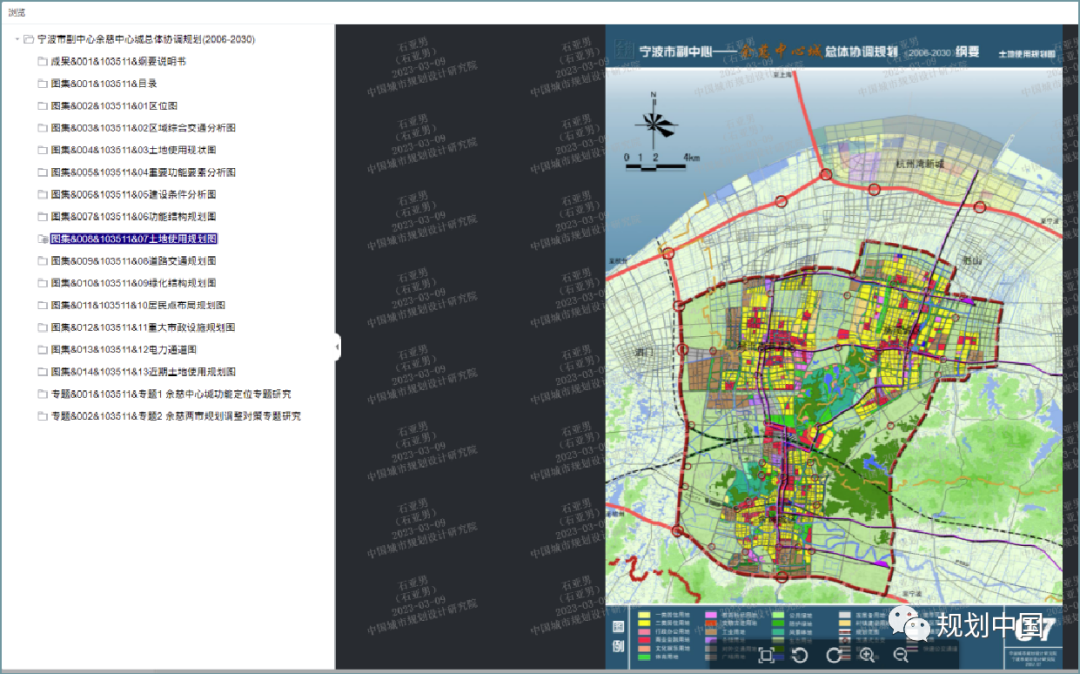1080x674 pixels.
Task: Click folder icon beside 图集&013 12电力通道图
Action: [x=43, y=350]
